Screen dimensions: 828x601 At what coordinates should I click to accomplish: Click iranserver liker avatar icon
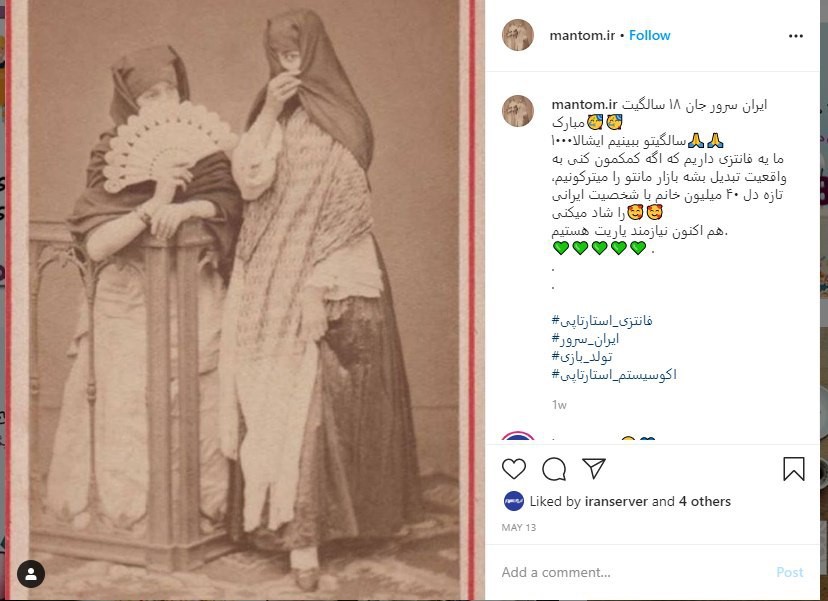[x=514, y=501]
